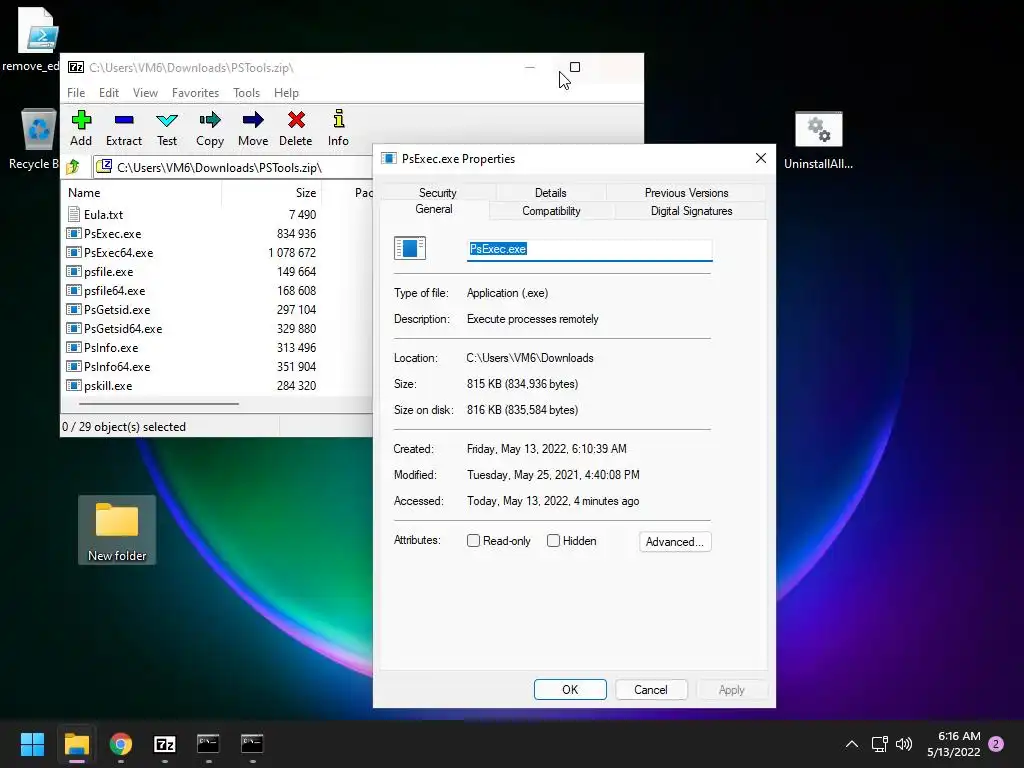Image resolution: width=1024 pixels, height=768 pixels.
Task: Select psfile64.exe in the file list
Action: (114, 291)
